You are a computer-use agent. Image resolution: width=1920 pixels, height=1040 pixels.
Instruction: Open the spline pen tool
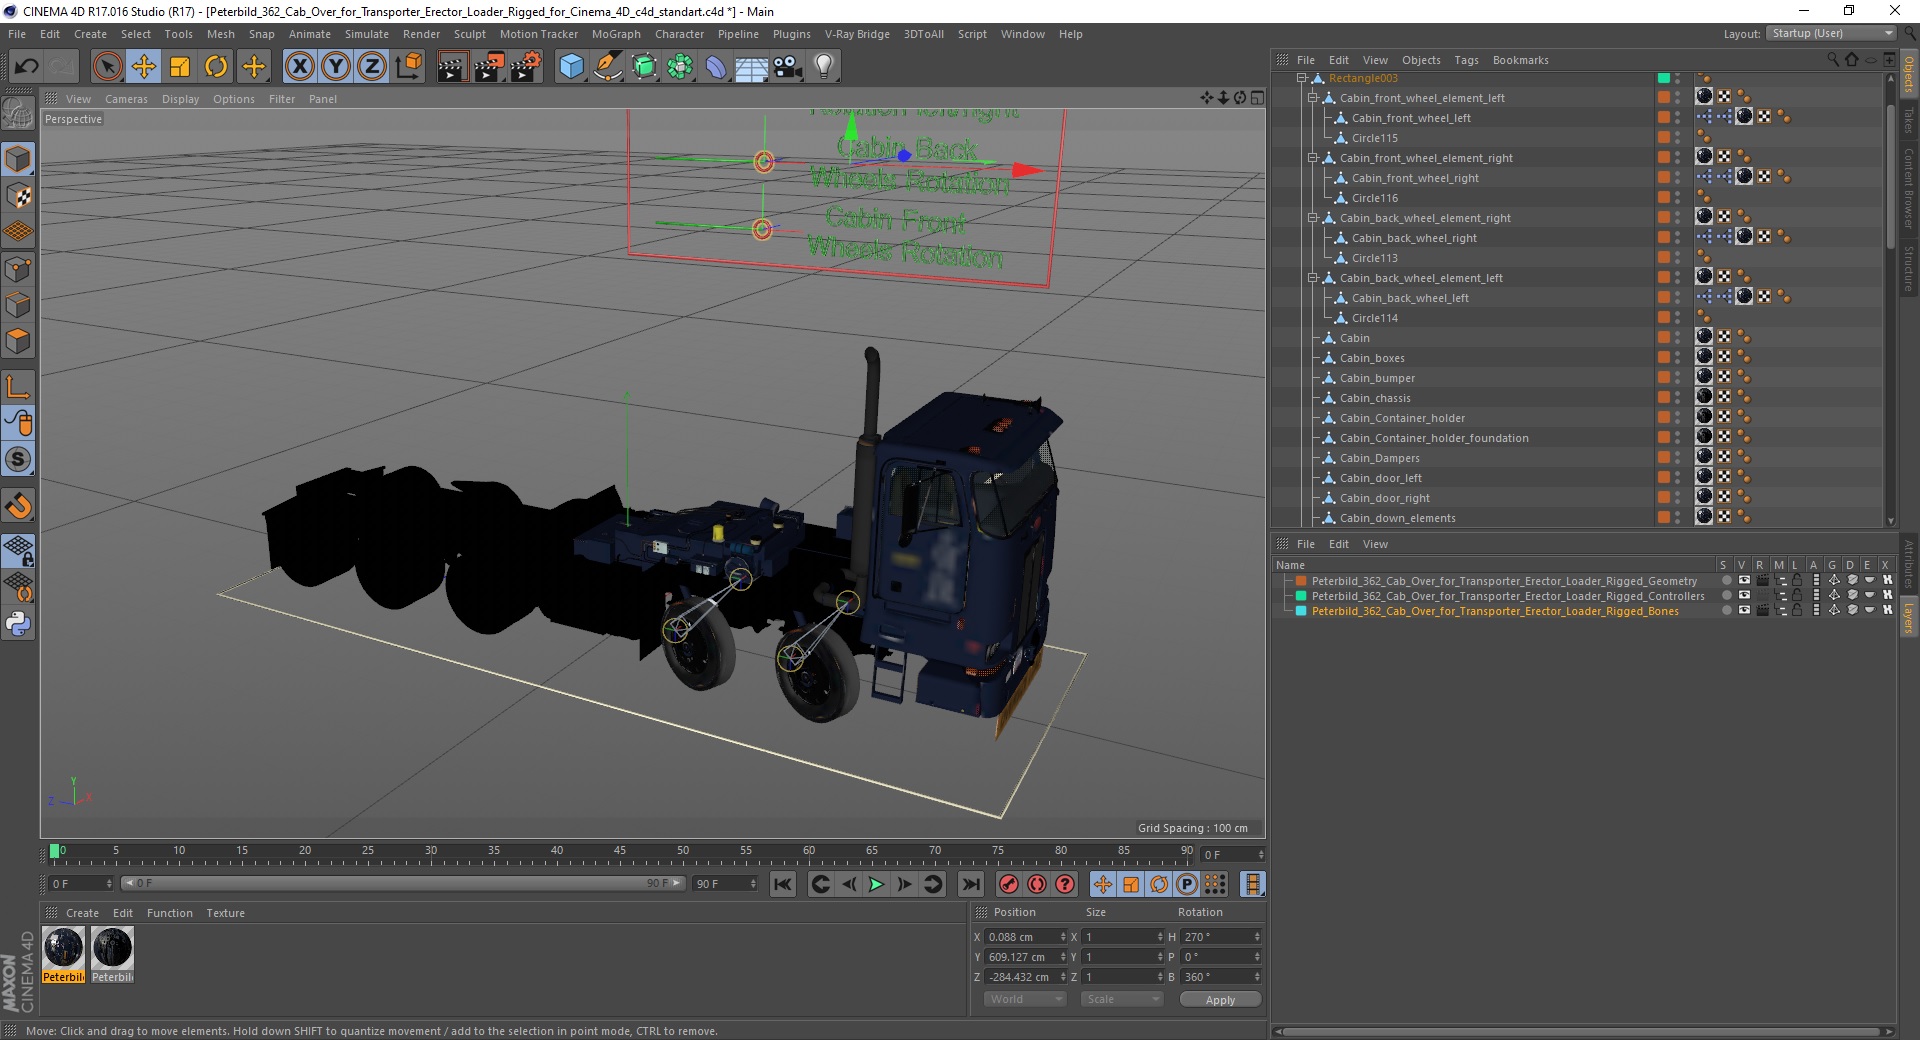point(608,67)
